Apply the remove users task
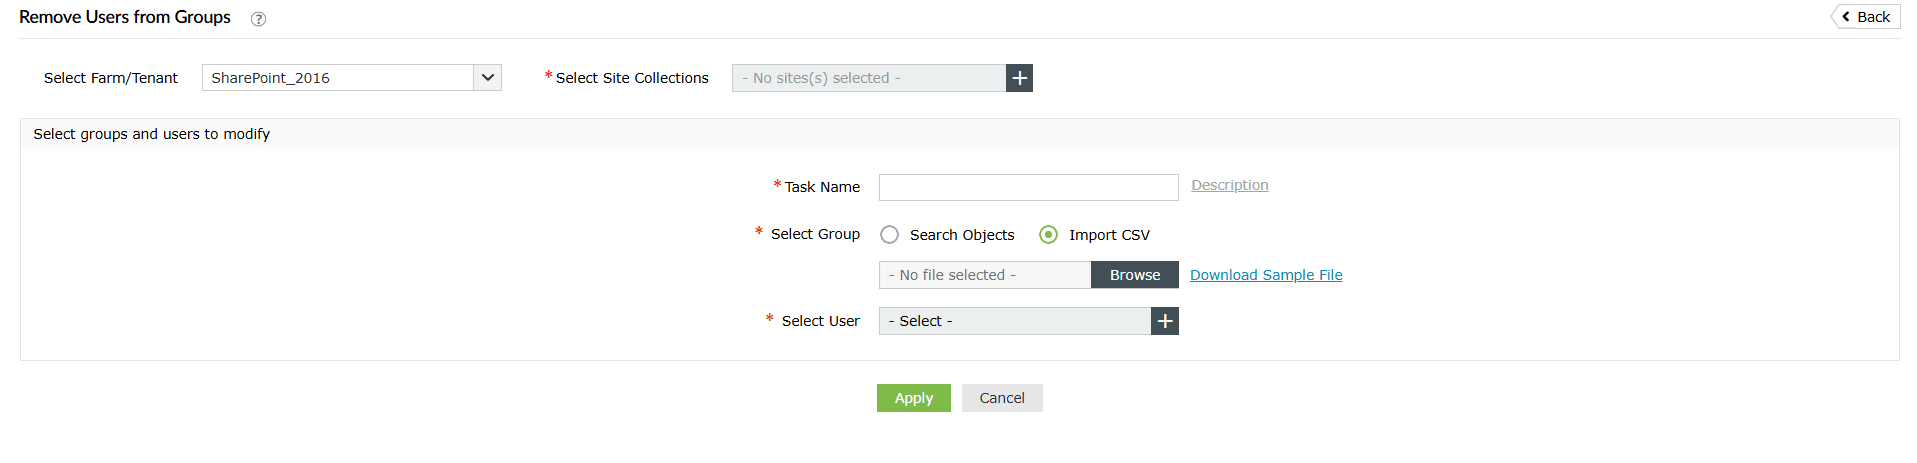The height and width of the screenshot is (463, 1917). pyautogui.click(x=913, y=398)
